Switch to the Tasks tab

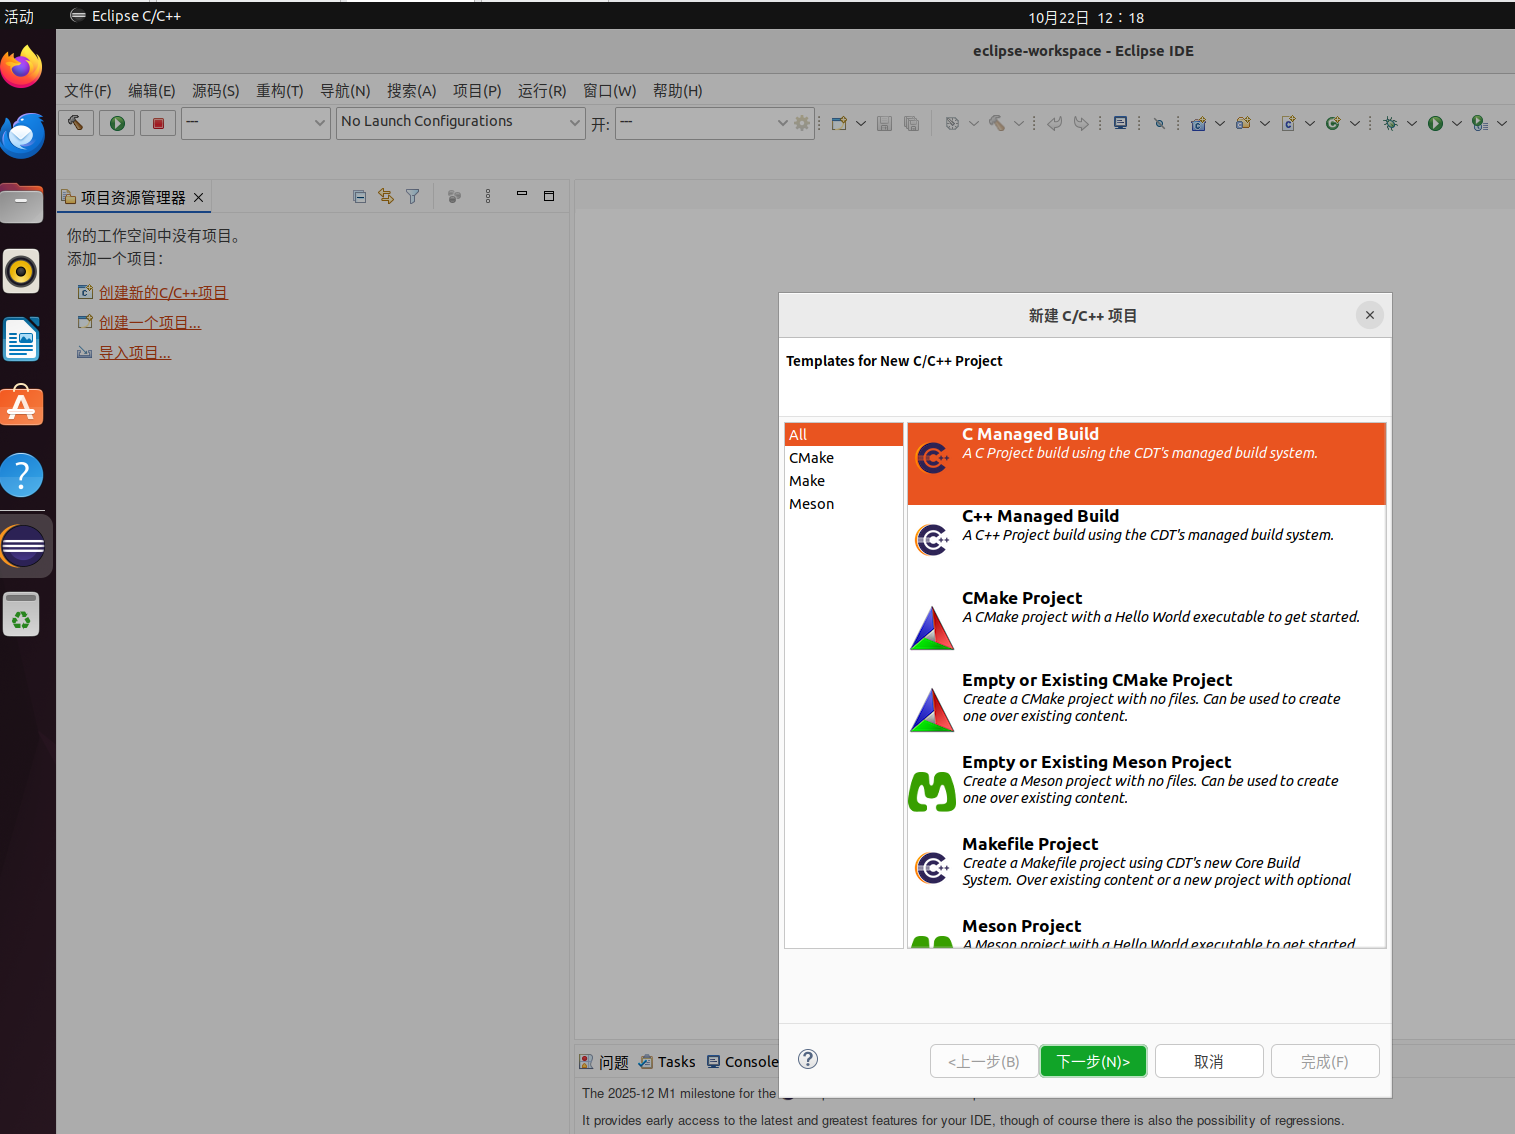pyautogui.click(x=667, y=1062)
